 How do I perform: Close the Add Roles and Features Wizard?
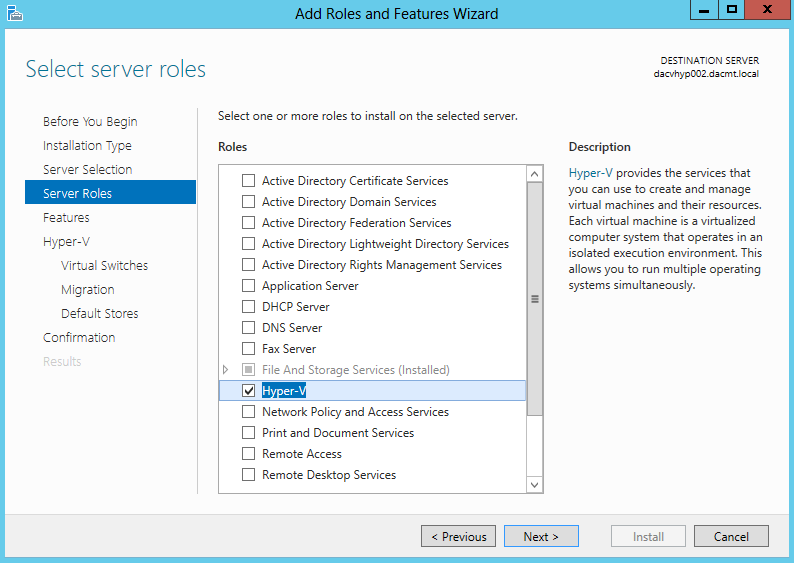click(x=768, y=10)
